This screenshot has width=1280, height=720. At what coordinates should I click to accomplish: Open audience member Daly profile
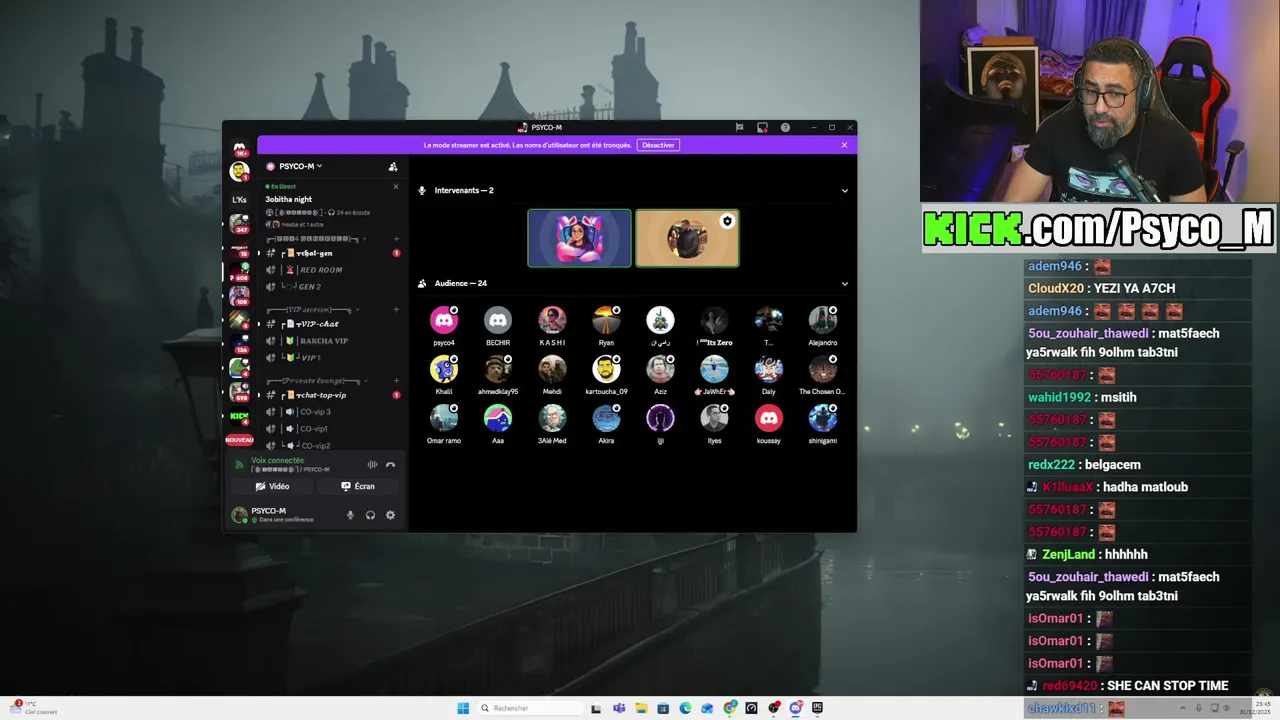tap(768, 375)
